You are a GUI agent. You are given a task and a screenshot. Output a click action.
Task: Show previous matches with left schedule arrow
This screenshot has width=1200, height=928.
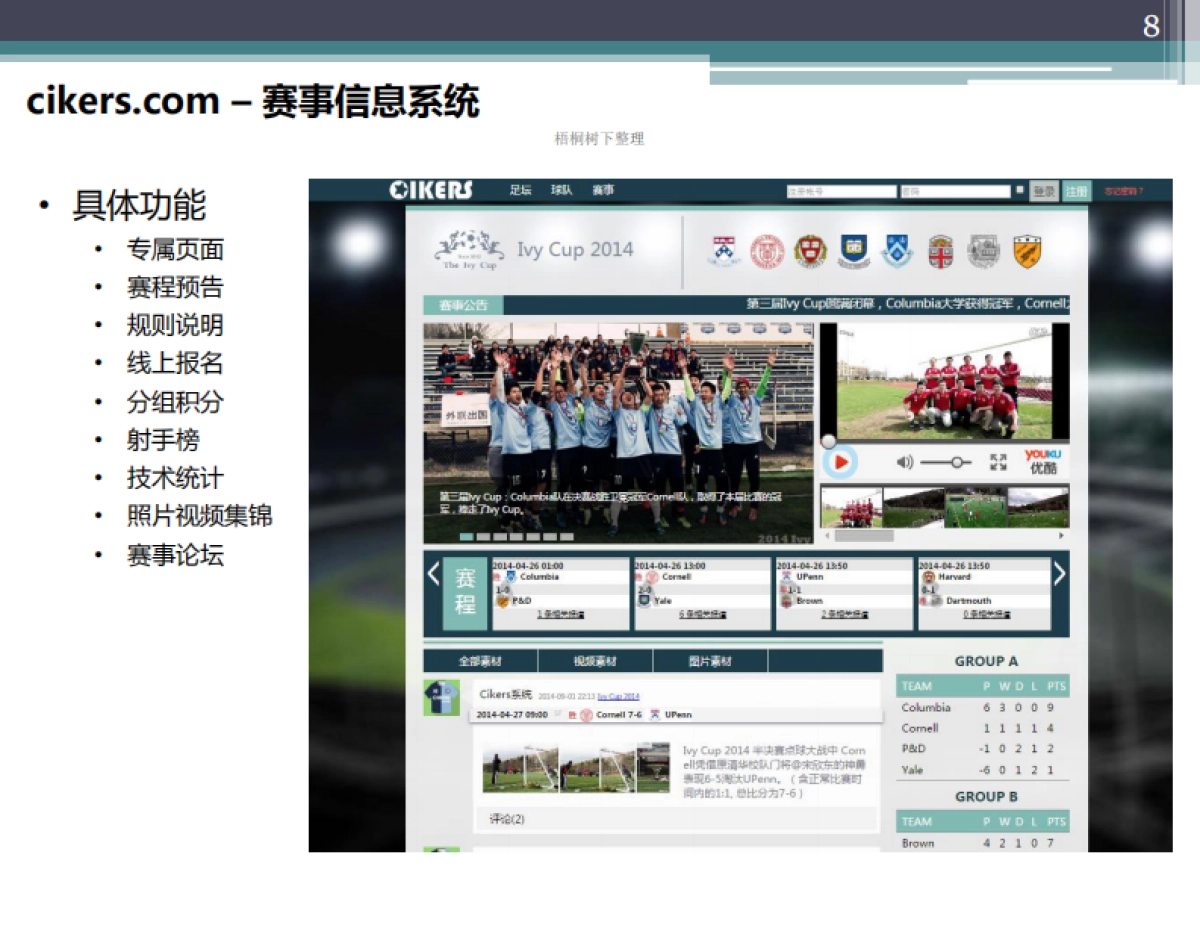(433, 574)
